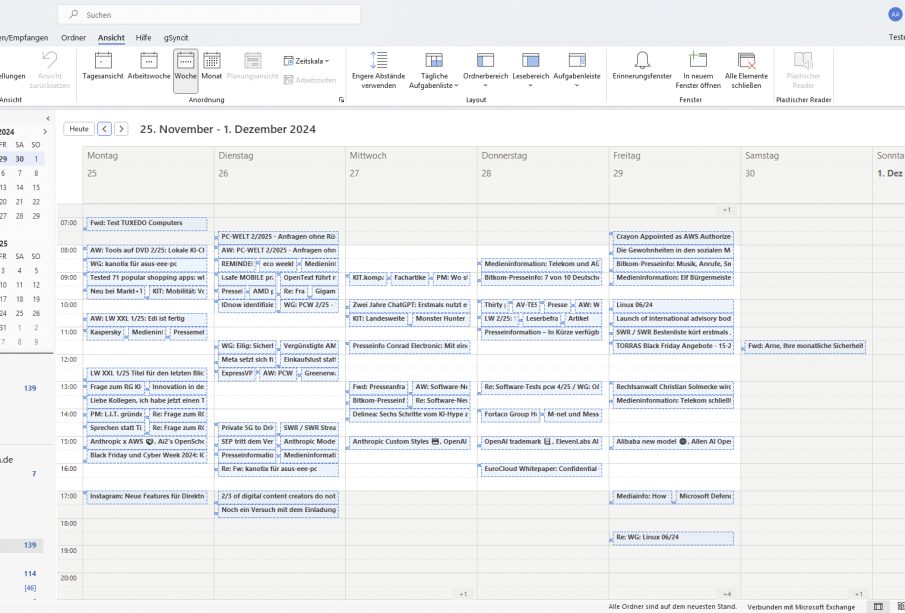Advance mini calendar to next month

pos(45,132)
